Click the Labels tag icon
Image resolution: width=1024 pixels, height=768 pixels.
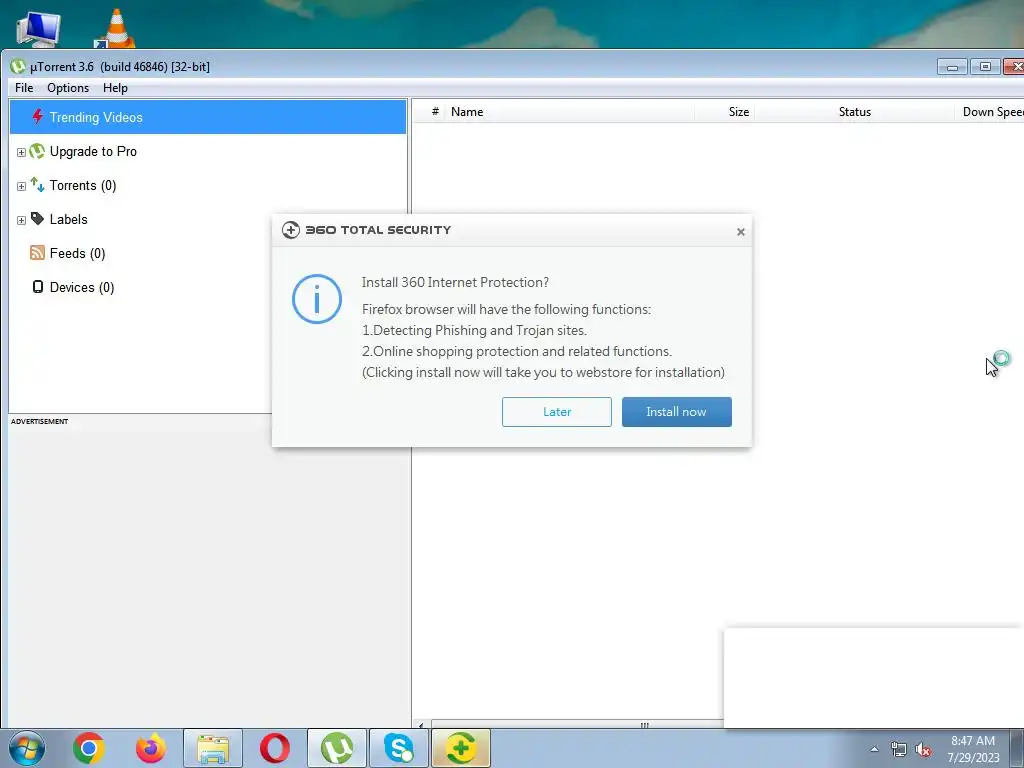coord(37,219)
